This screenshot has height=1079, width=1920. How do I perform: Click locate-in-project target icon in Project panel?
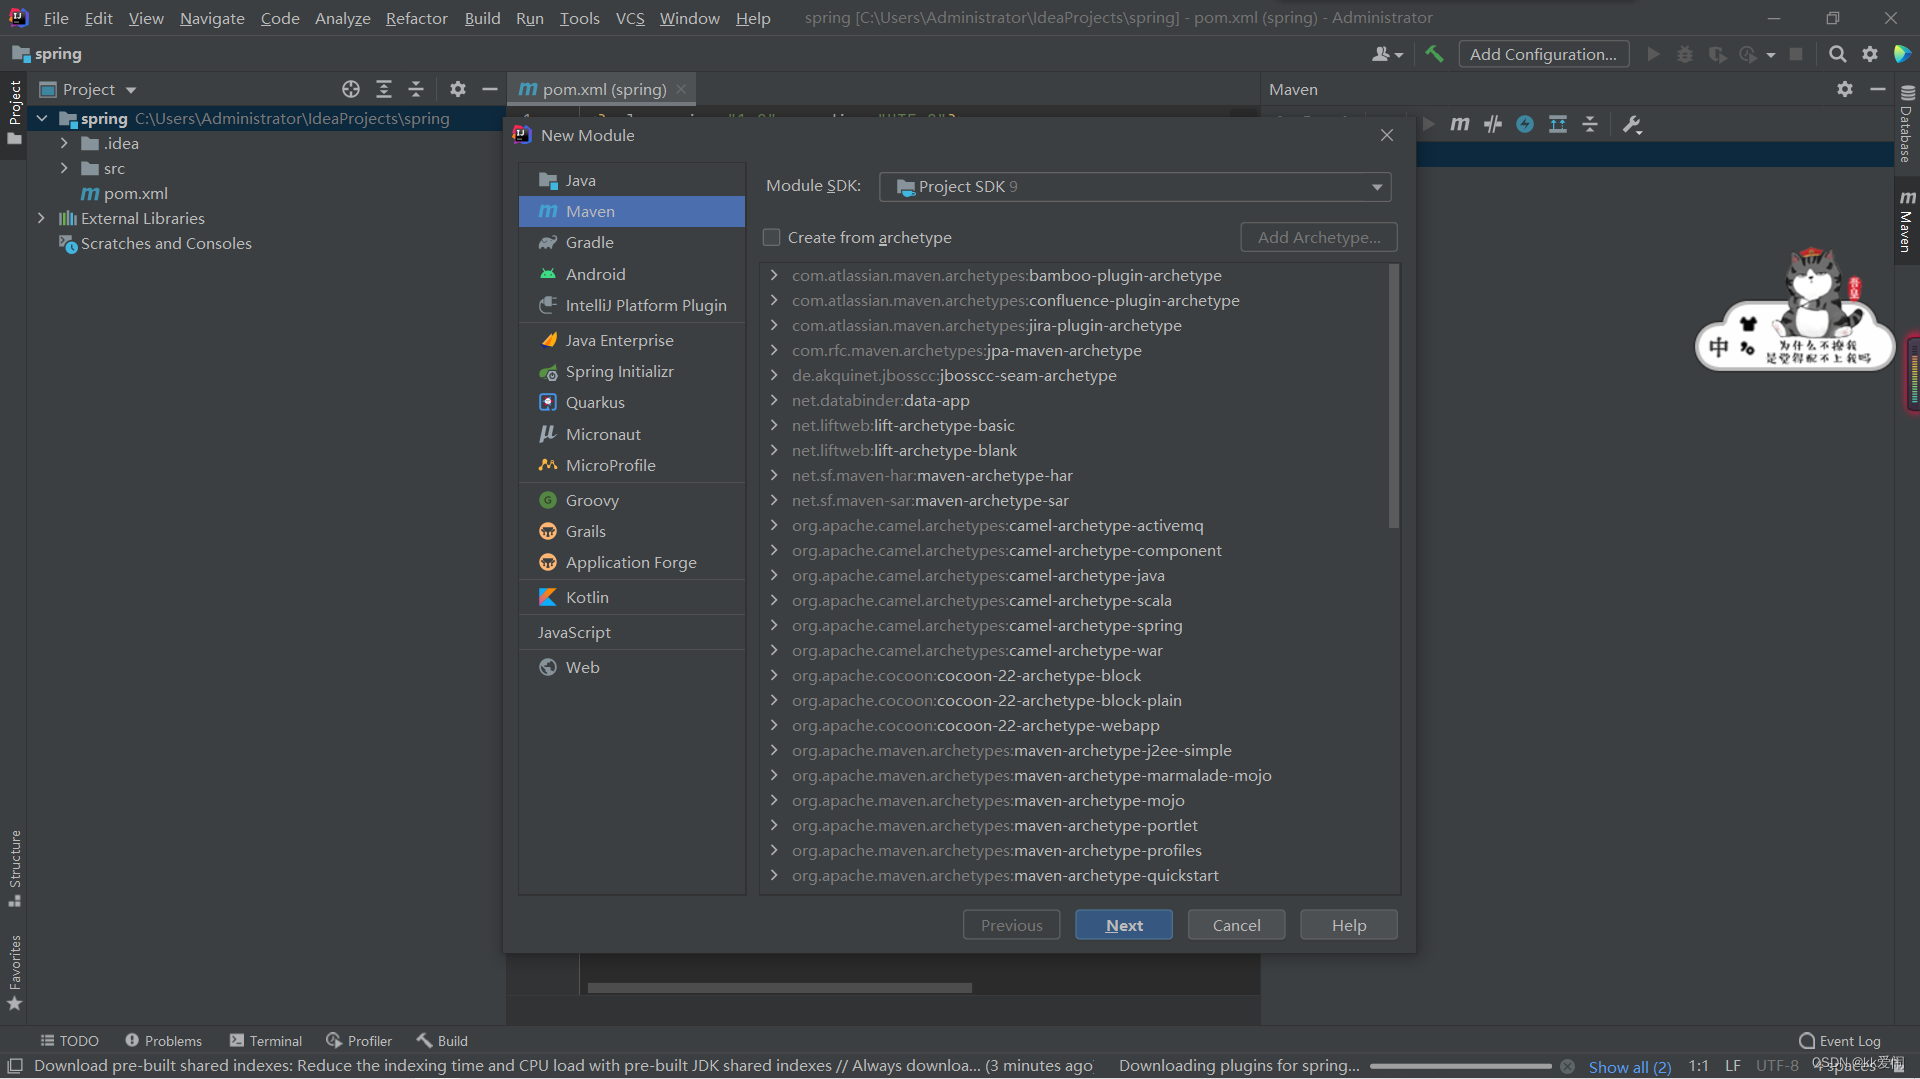(351, 89)
